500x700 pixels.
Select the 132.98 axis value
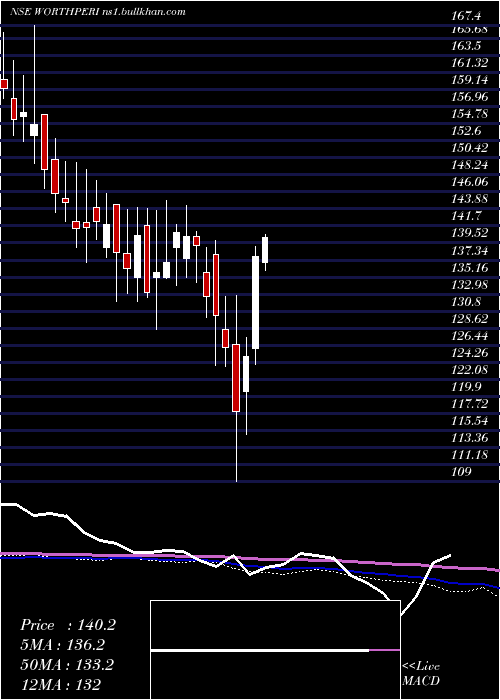click(x=470, y=284)
